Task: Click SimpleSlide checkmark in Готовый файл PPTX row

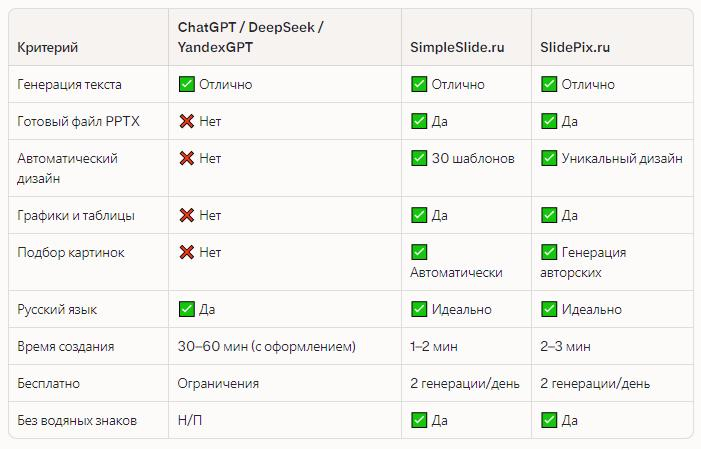Action: [419, 121]
